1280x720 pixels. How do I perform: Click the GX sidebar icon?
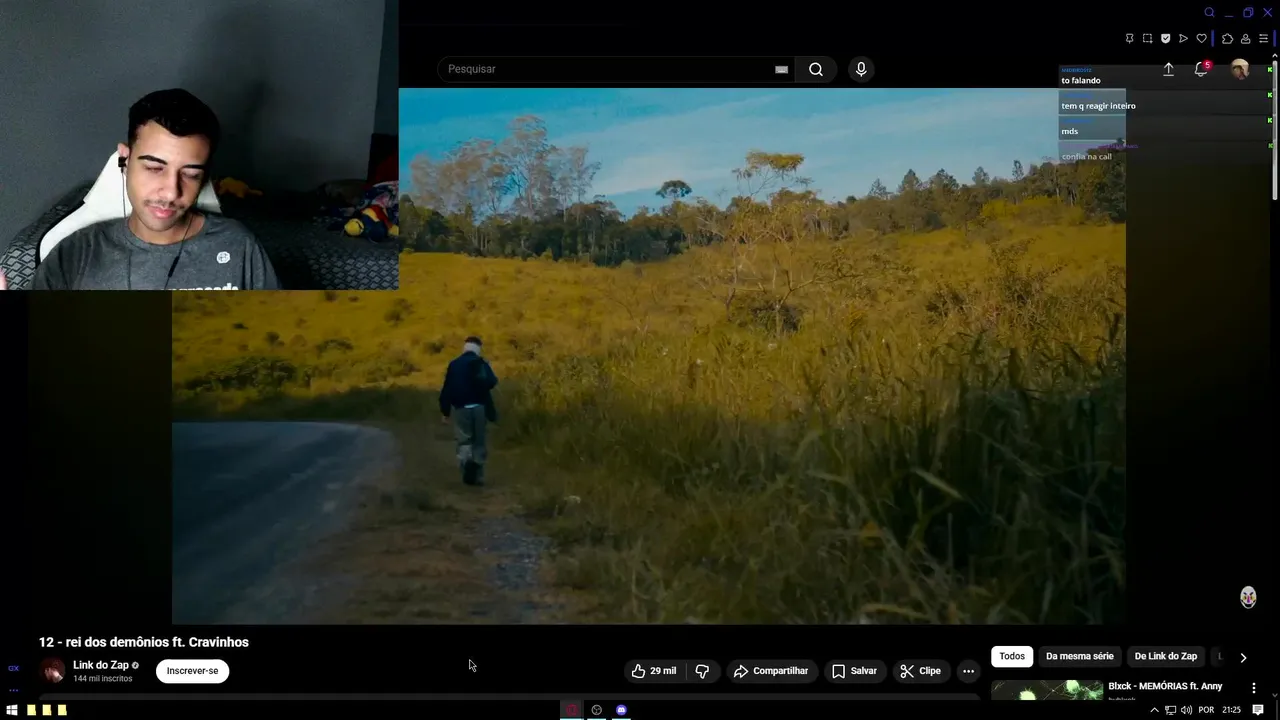click(13, 668)
